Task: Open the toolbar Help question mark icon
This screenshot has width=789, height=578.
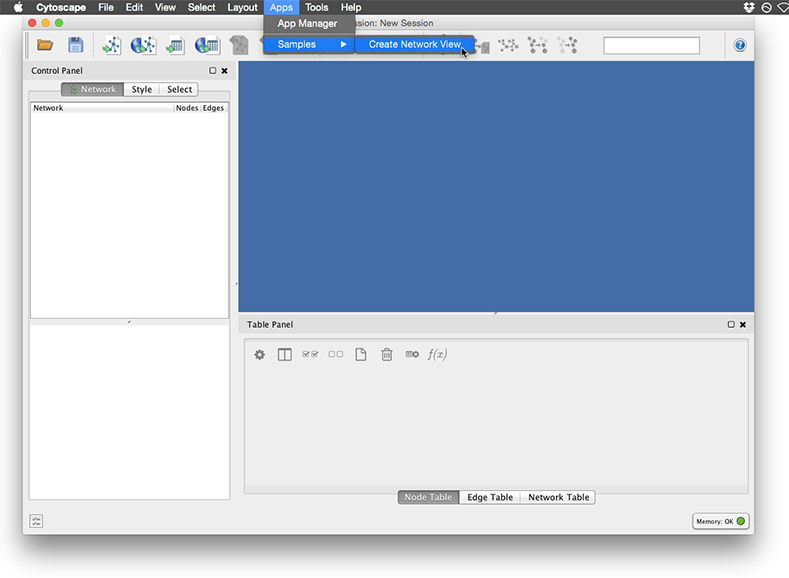Action: pyautogui.click(x=740, y=45)
